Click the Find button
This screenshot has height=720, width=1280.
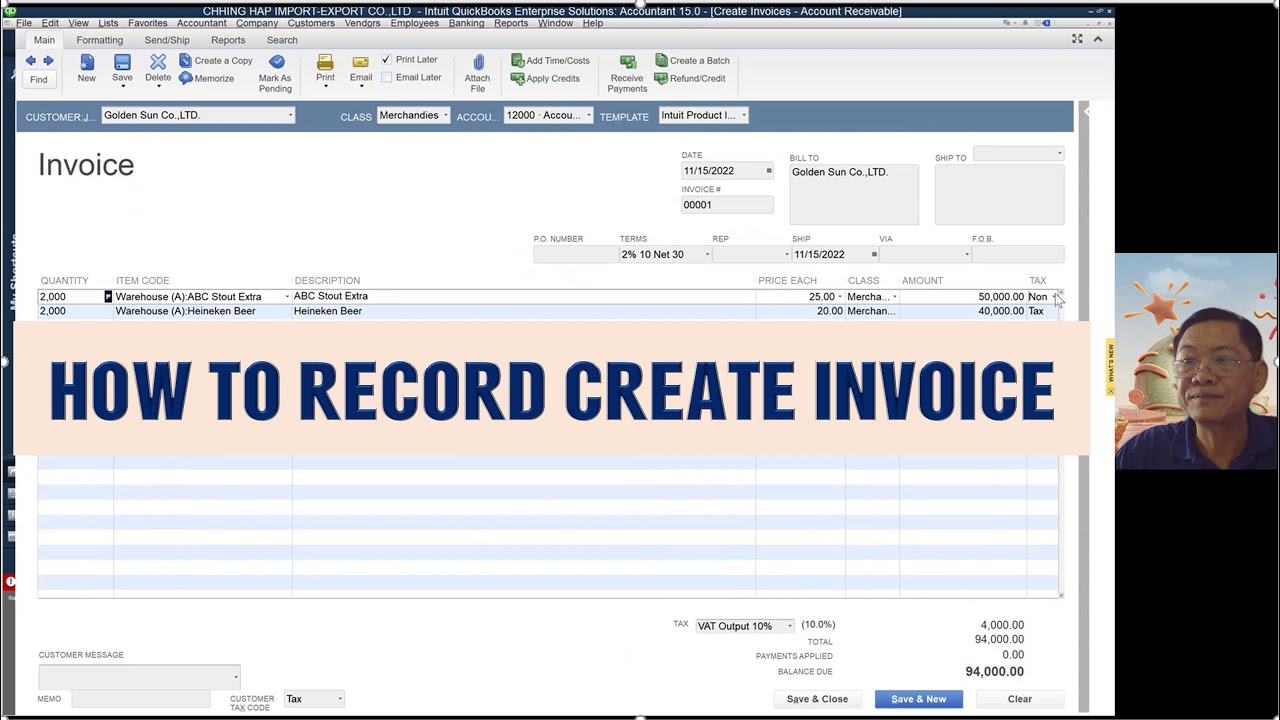click(38, 79)
